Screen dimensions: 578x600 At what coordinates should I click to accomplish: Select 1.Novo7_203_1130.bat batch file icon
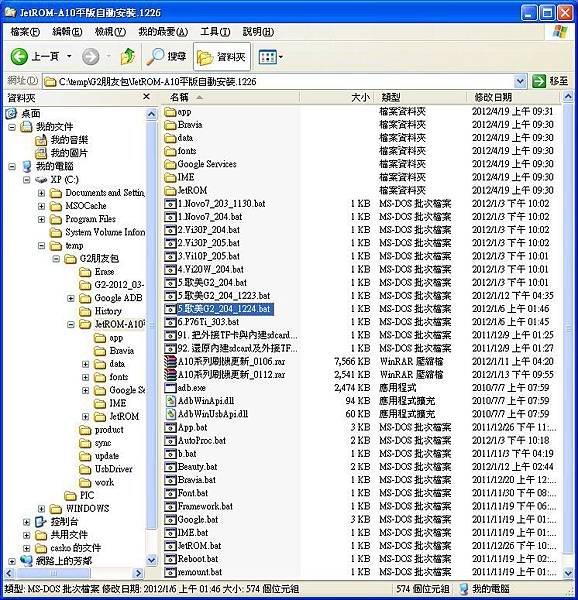coord(170,204)
